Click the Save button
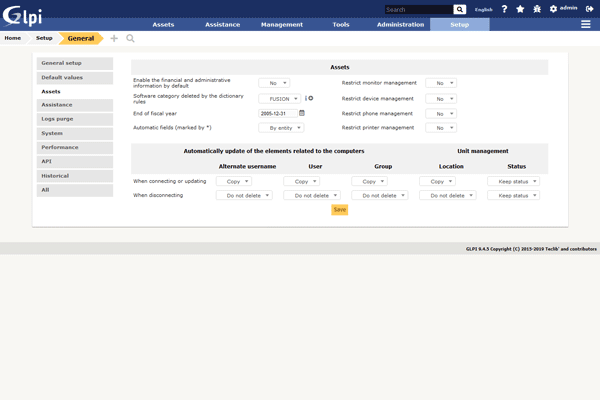The image size is (600, 400). 339,210
